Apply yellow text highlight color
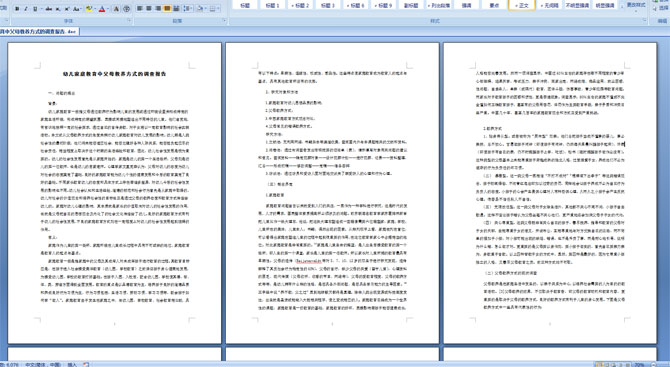The image size is (670, 367). click(x=89, y=9)
